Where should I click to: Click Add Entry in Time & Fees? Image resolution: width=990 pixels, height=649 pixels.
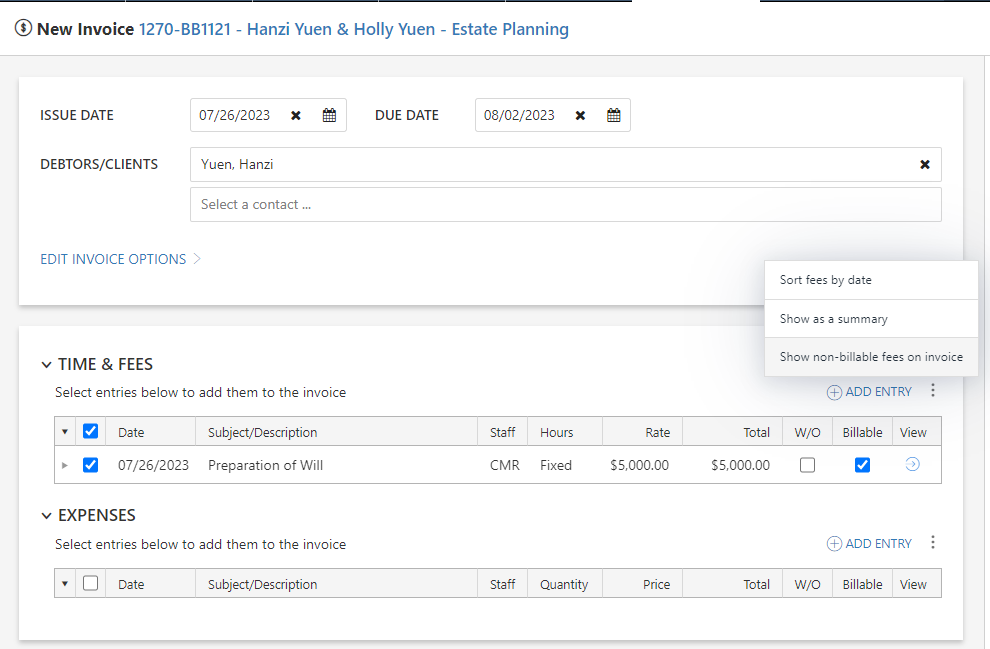tap(869, 391)
